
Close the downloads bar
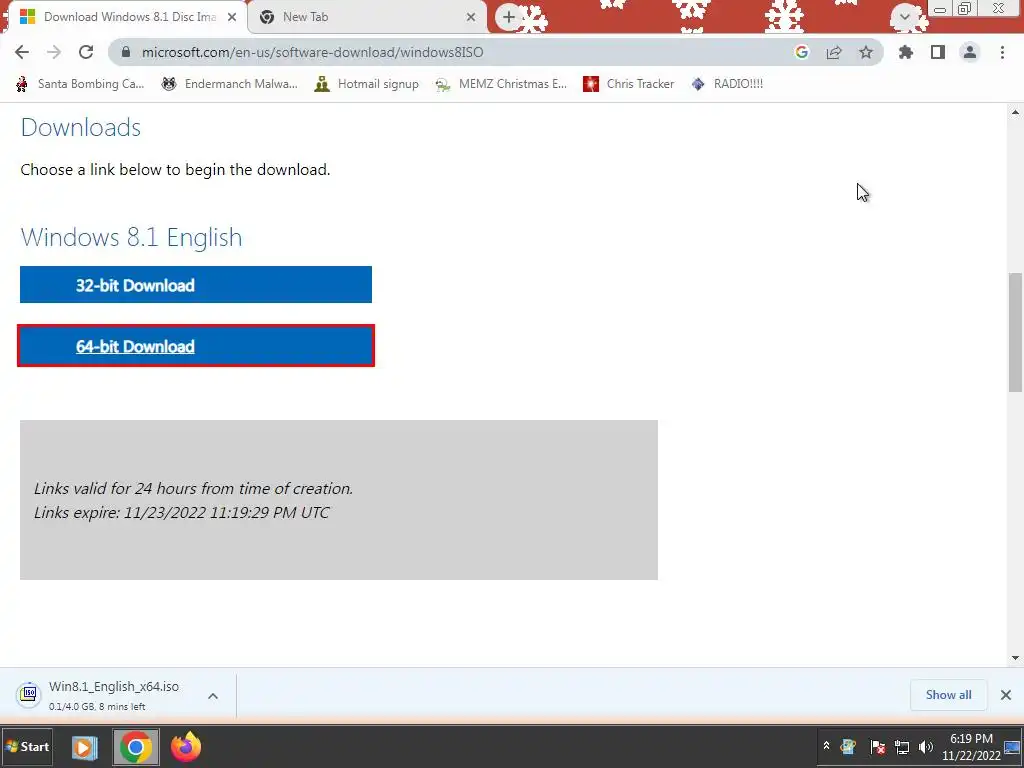(1006, 695)
